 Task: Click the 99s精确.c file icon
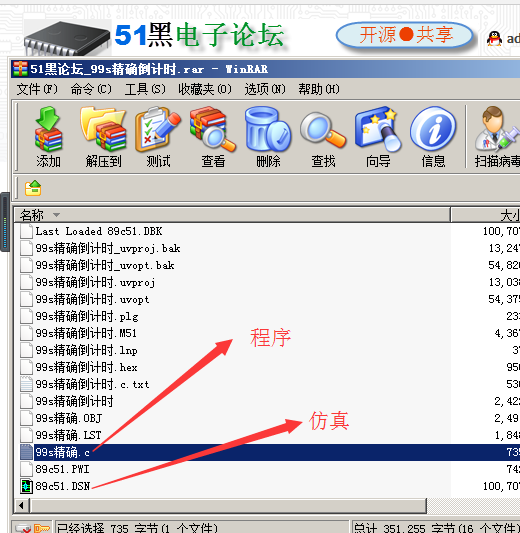(27, 452)
